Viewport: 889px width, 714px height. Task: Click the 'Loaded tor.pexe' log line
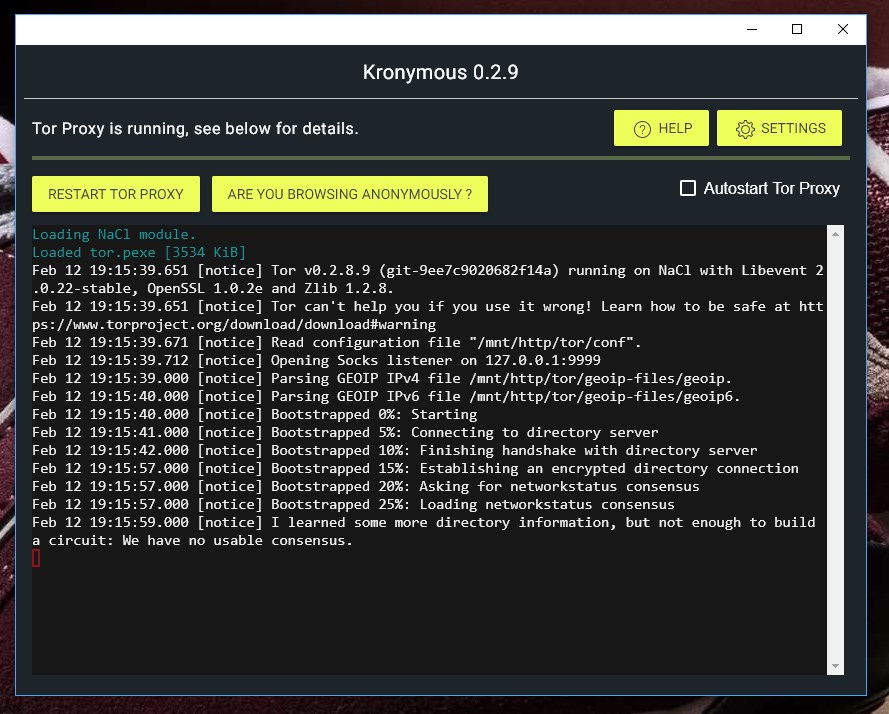tap(139, 252)
